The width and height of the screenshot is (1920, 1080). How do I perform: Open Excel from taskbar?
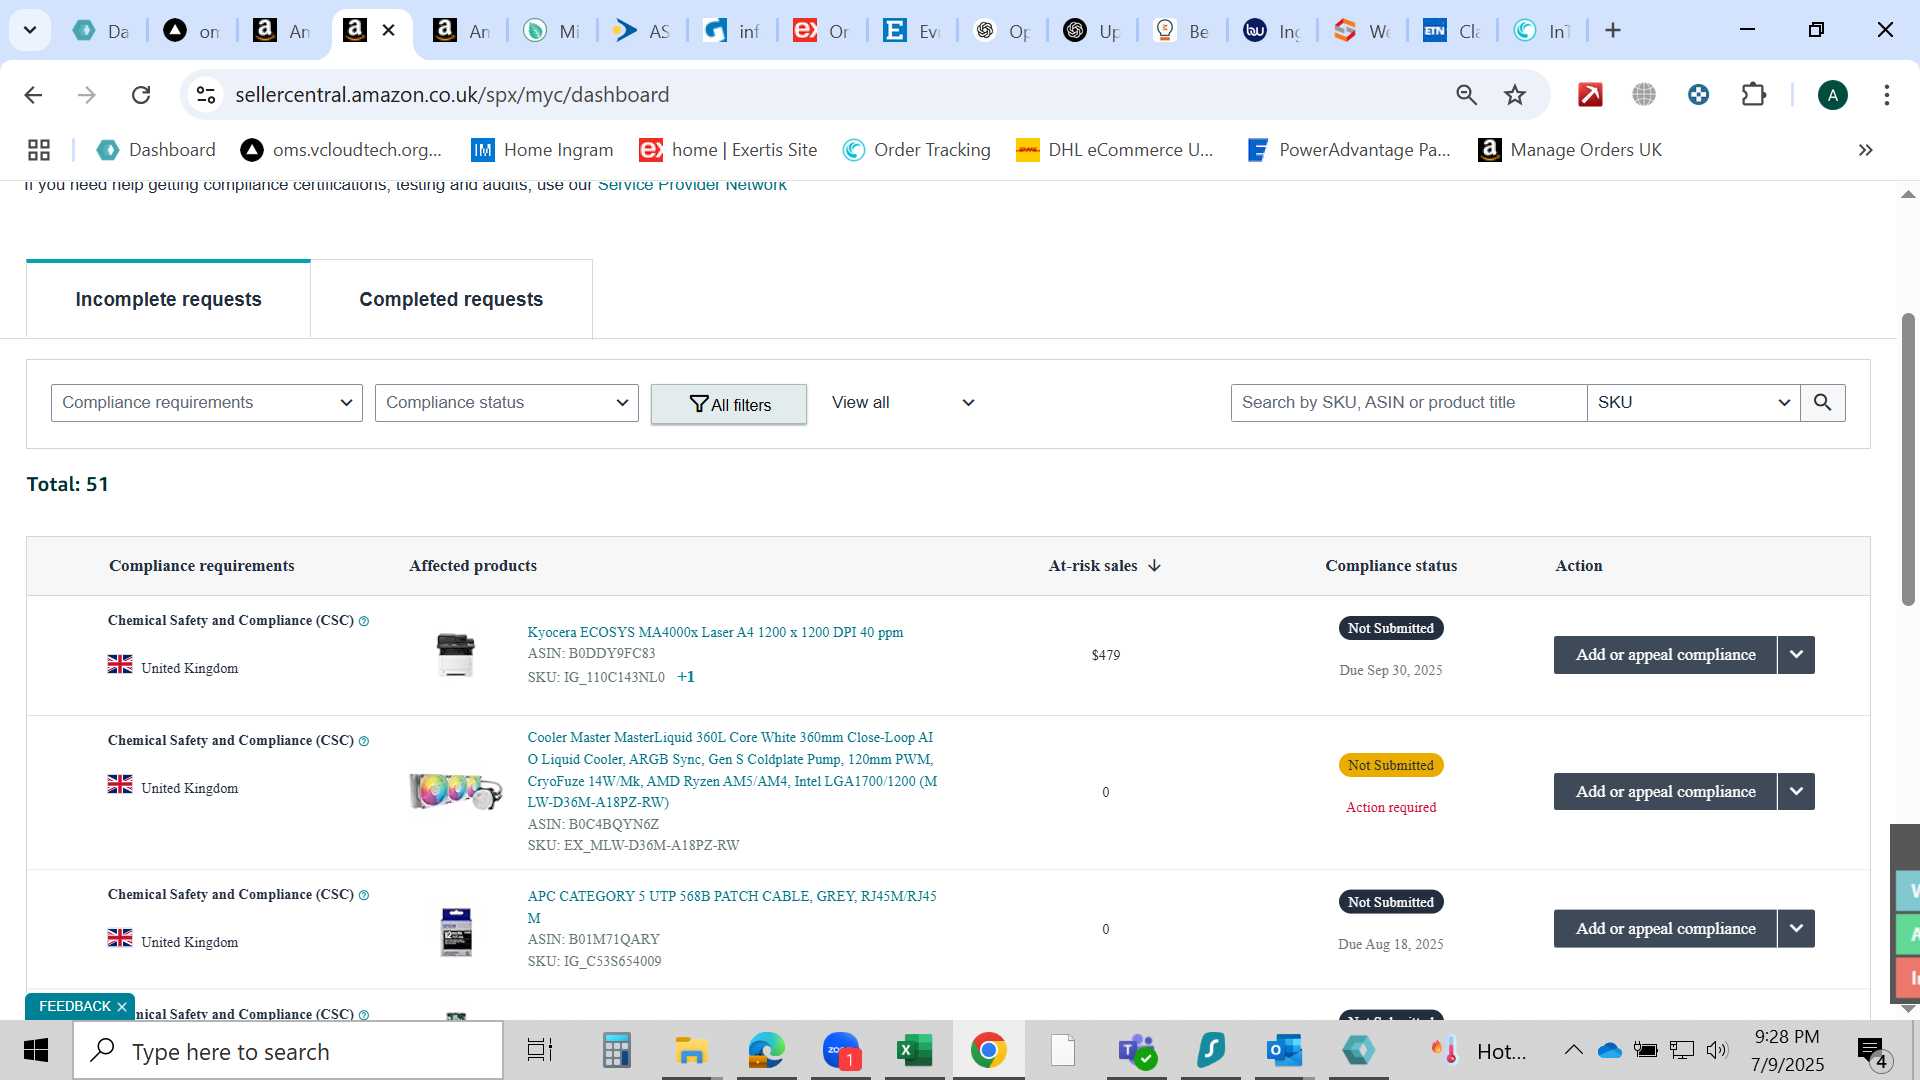(914, 1051)
